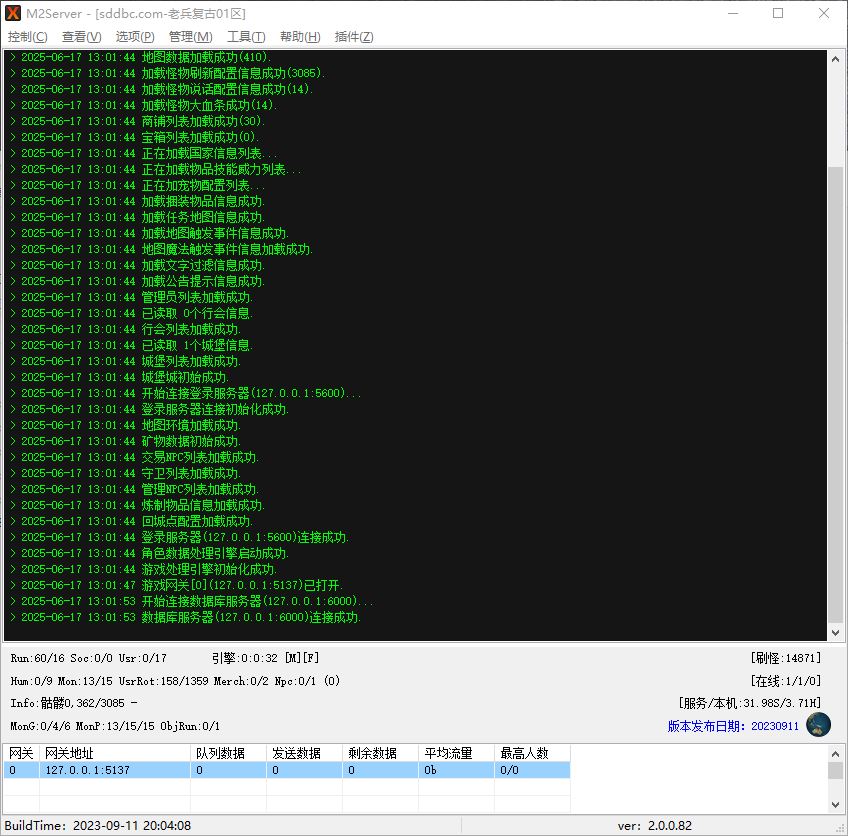This screenshot has height=836, width=848.
Task: Click log line 数据库服务器(127.0.0.1:6000)连接成功
Action: (186, 617)
